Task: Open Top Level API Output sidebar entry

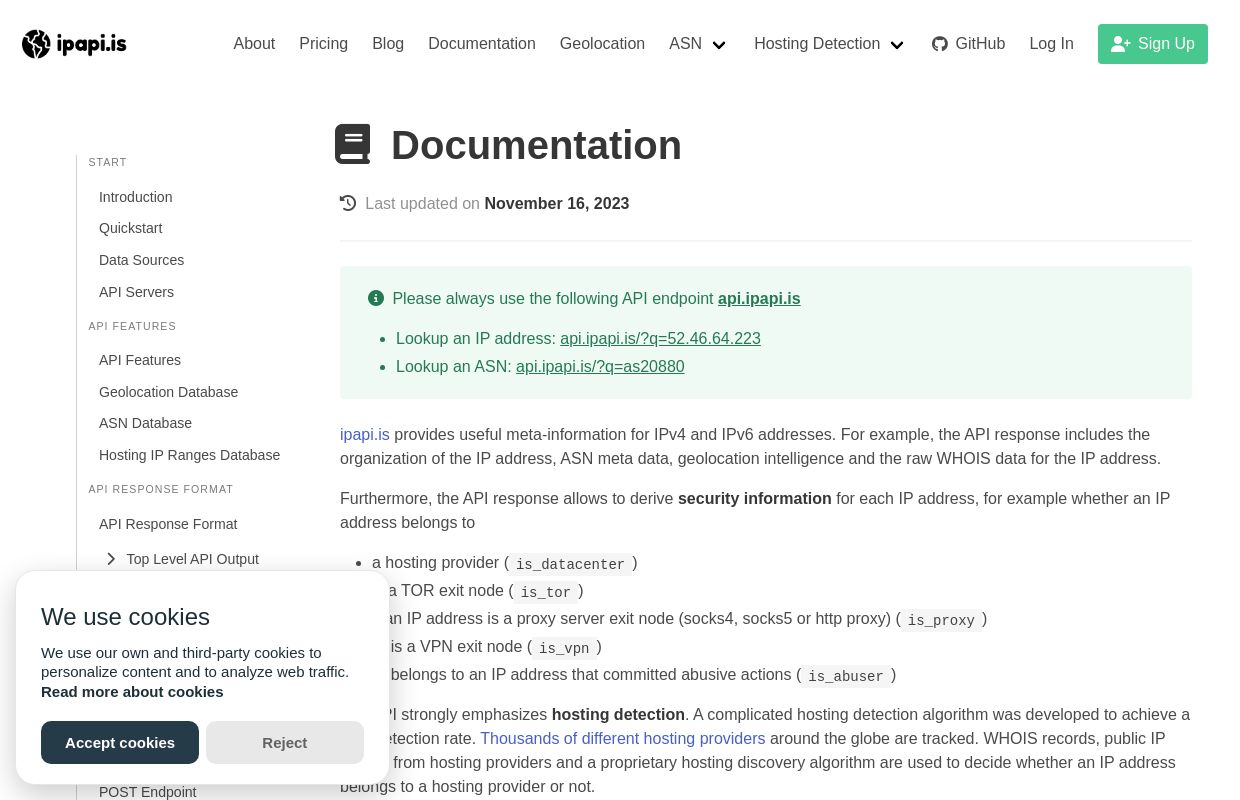Action: point(192,559)
